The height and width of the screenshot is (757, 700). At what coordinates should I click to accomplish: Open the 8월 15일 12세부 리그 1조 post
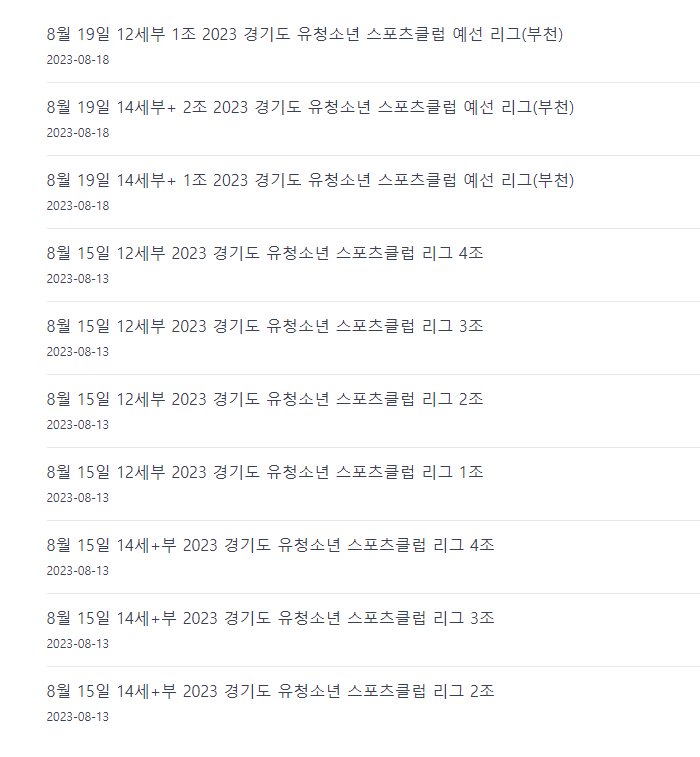(x=265, y=472)
